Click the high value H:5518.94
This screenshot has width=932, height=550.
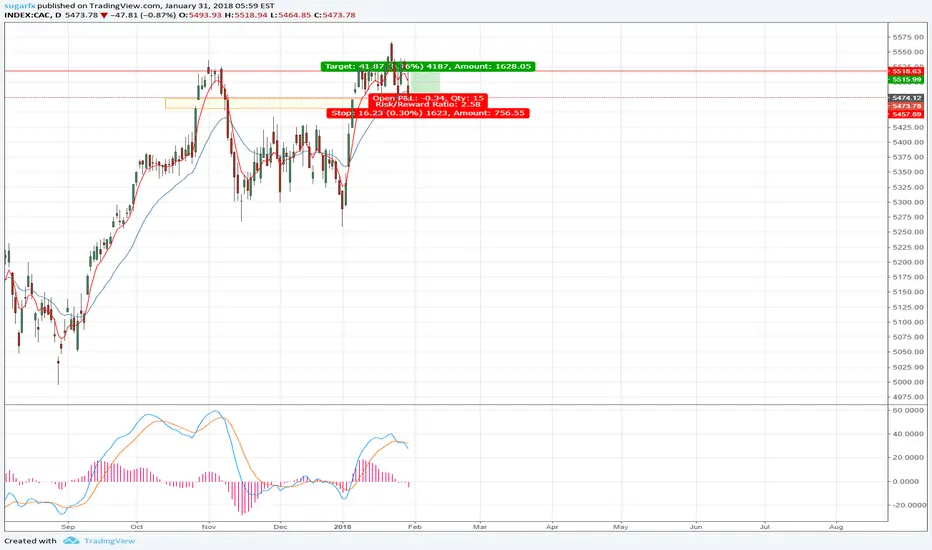(247, 15)
